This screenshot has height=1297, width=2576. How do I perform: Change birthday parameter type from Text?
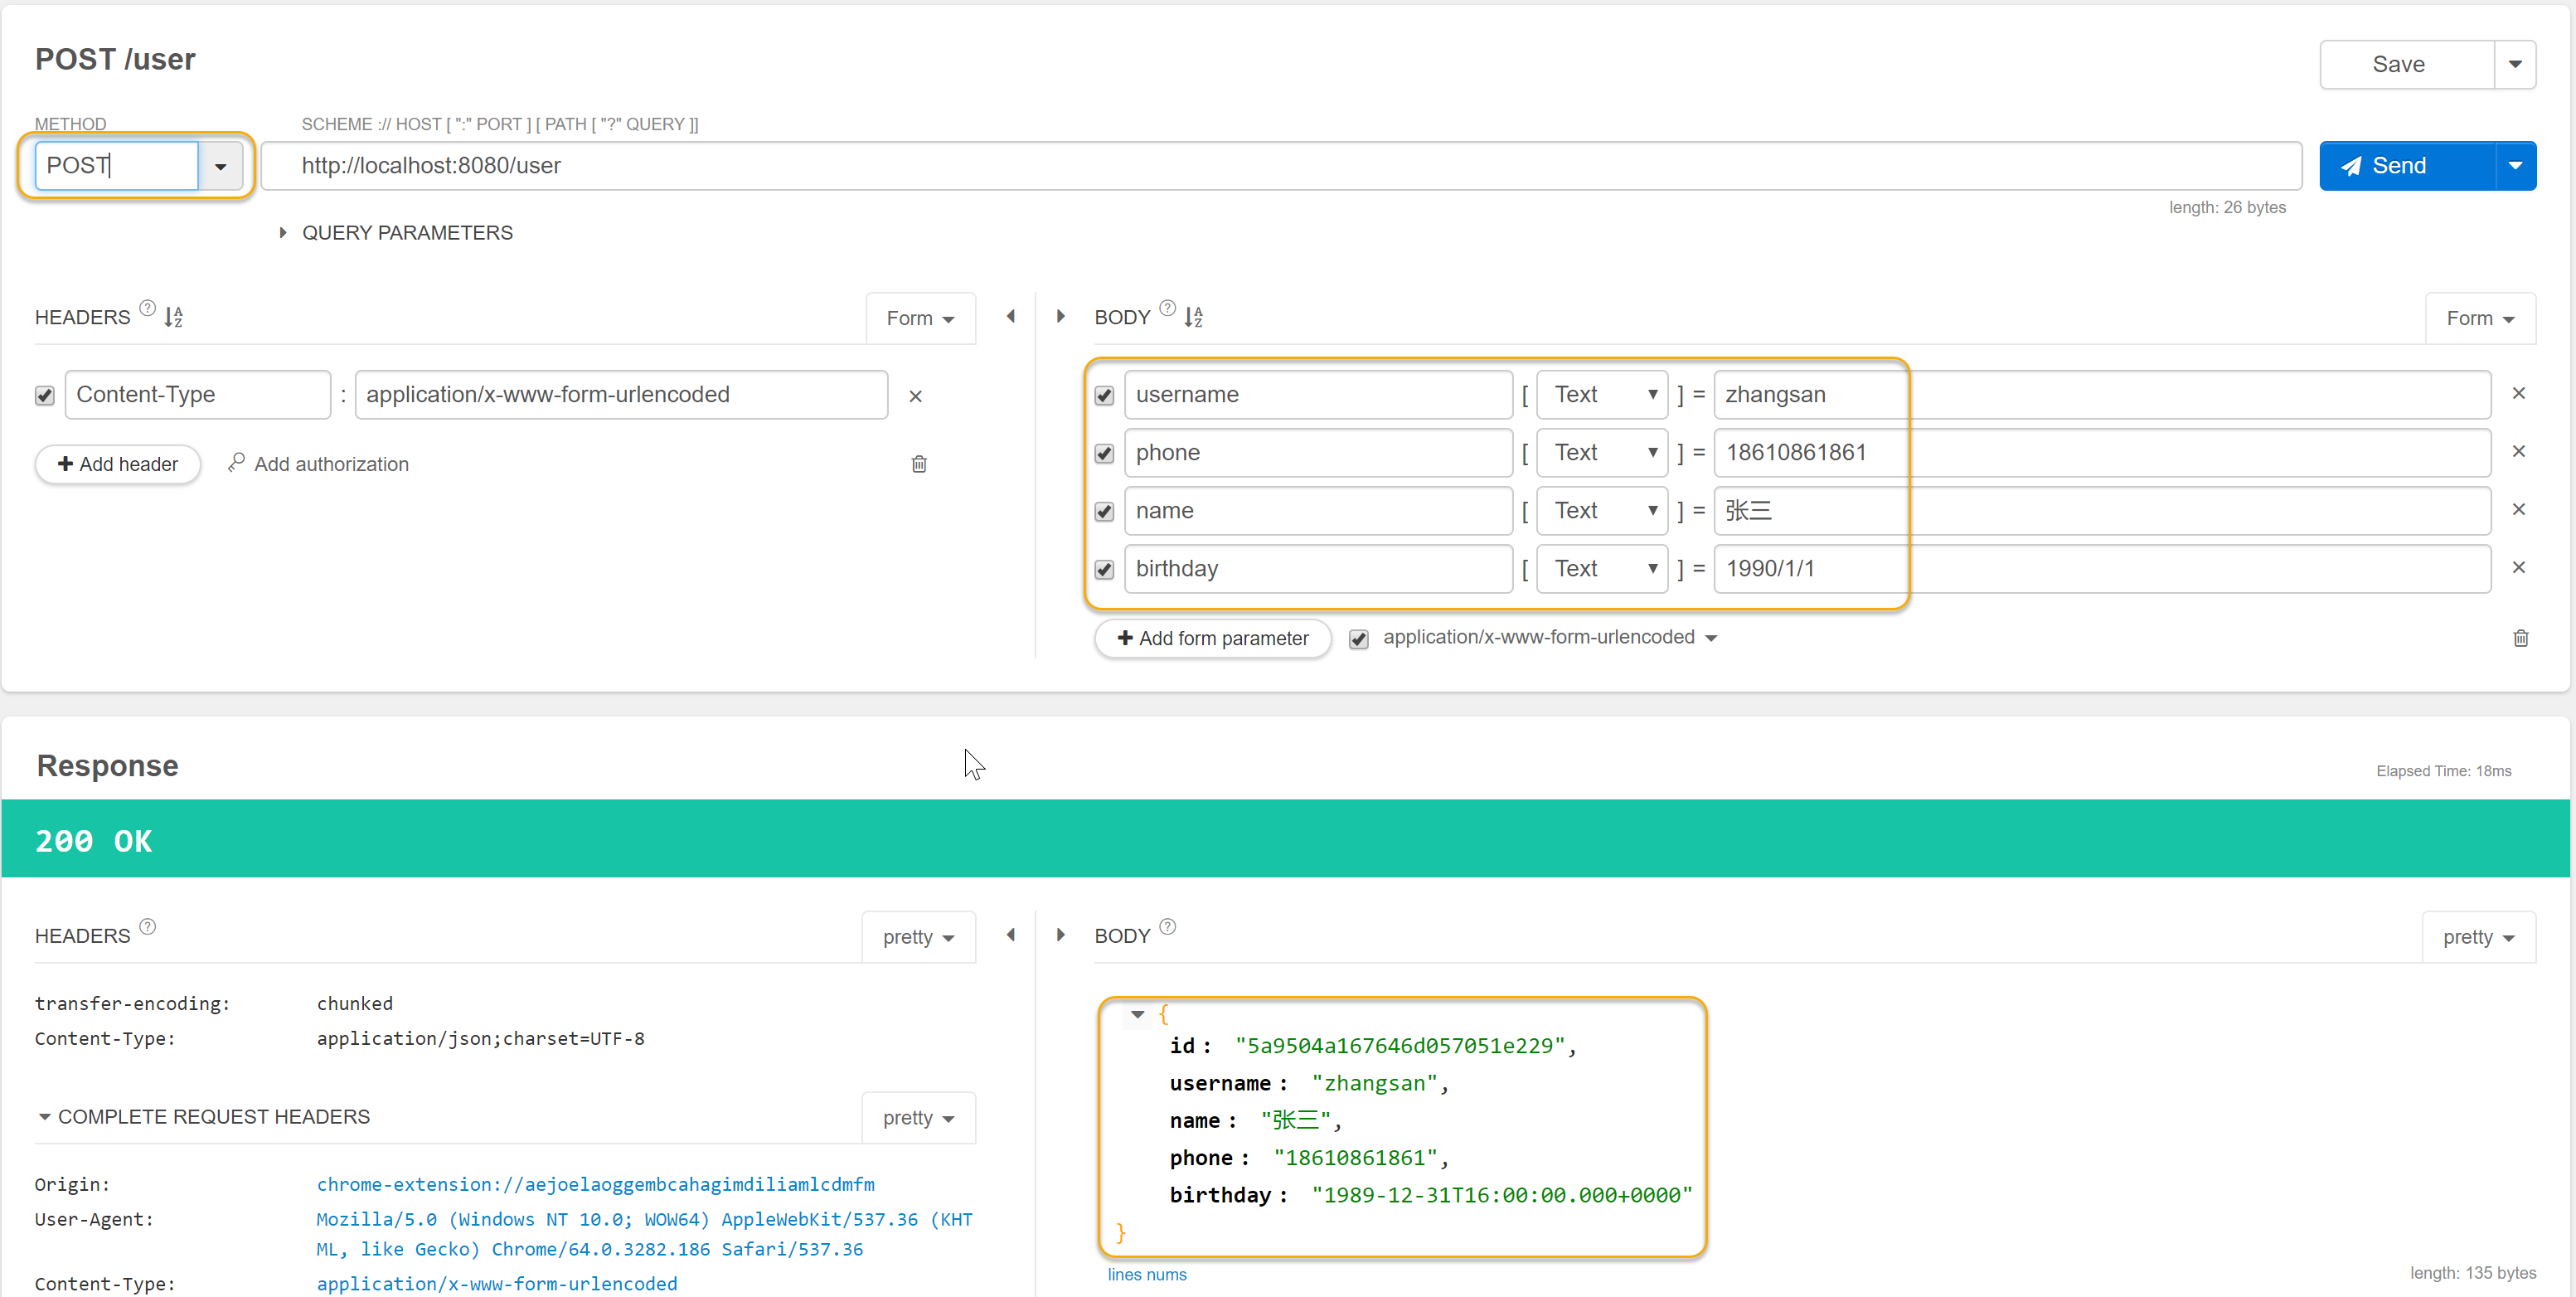point(1602,569)
